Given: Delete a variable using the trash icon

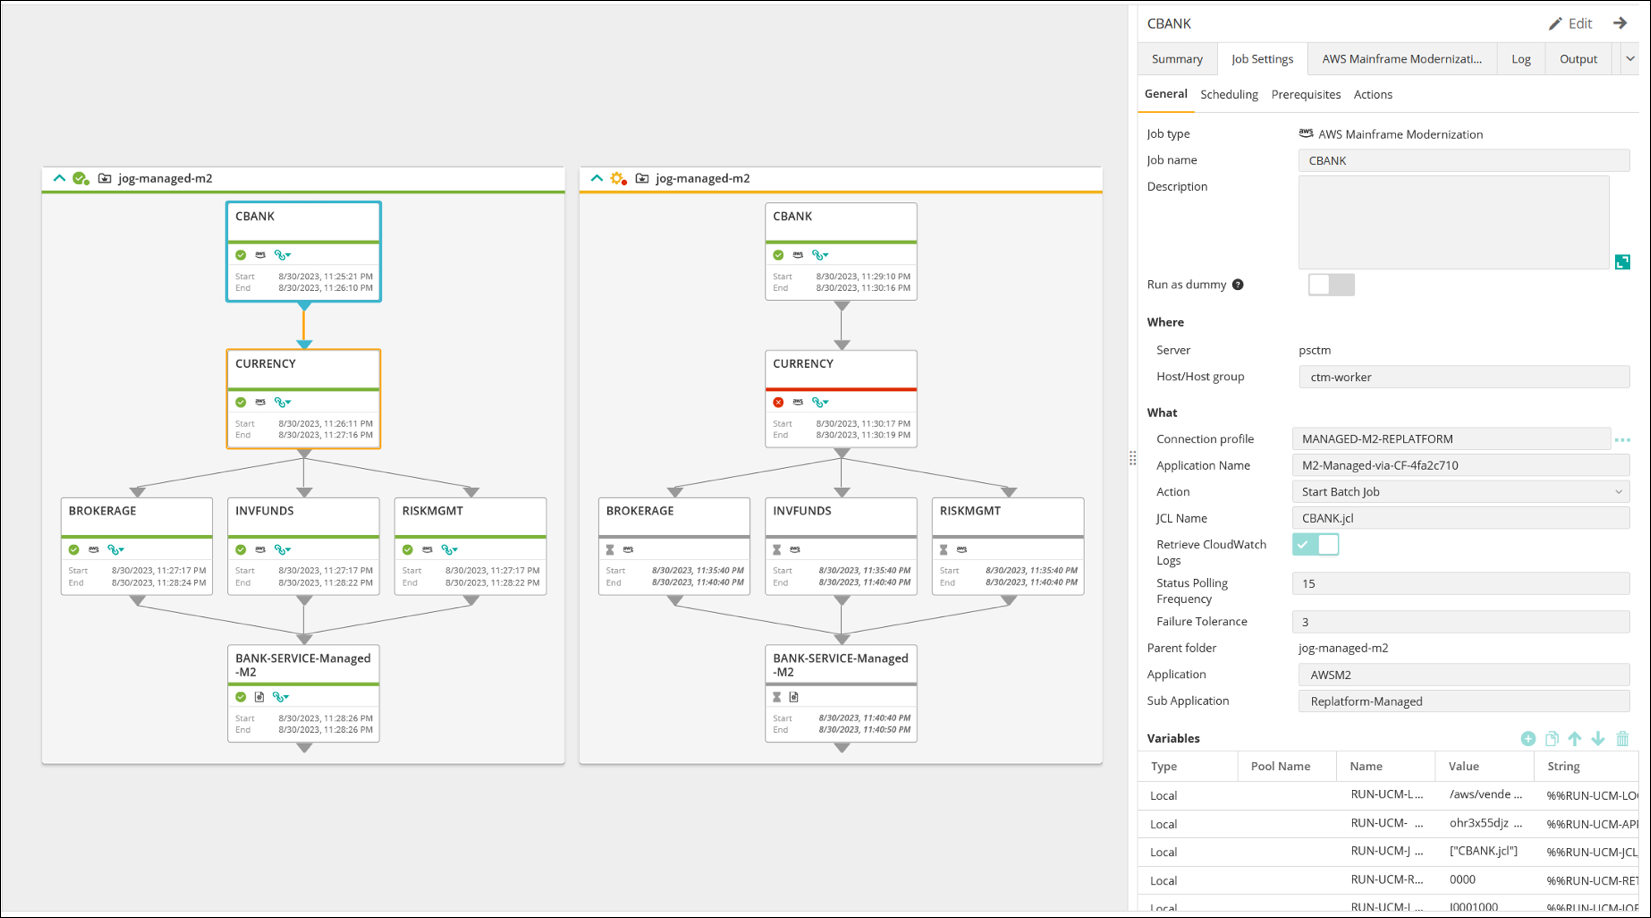Looking at the screenshot, I should (x=1622, y=738).
